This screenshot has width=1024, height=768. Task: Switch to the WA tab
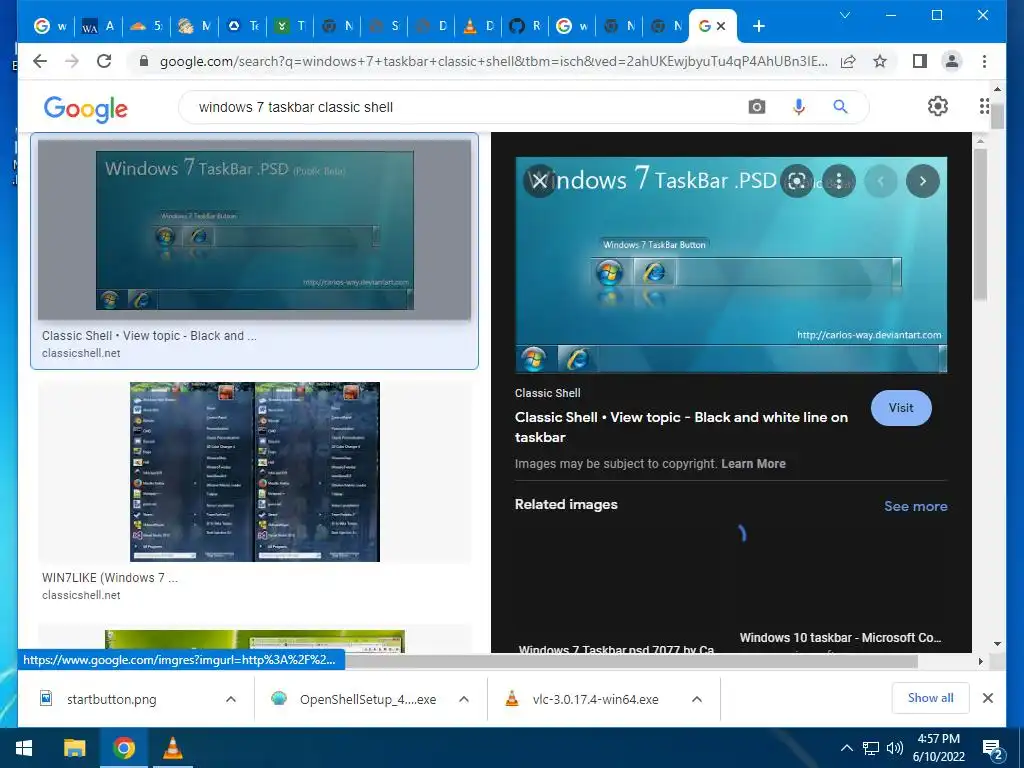[98, 26]
